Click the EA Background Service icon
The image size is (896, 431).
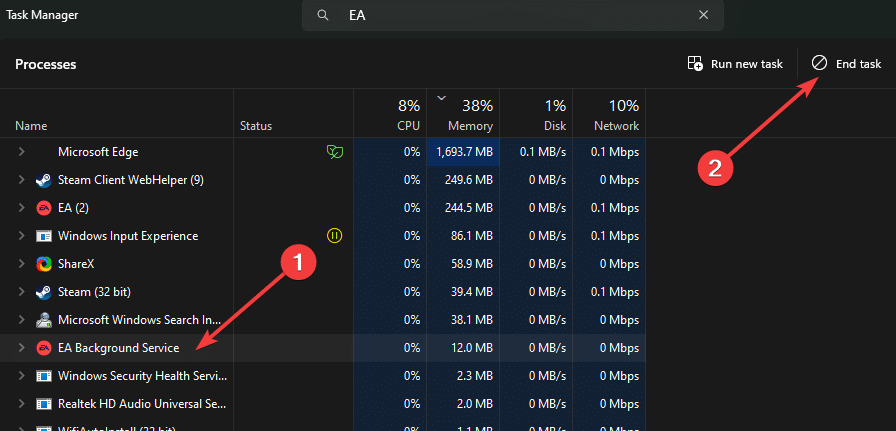point(43,348)
